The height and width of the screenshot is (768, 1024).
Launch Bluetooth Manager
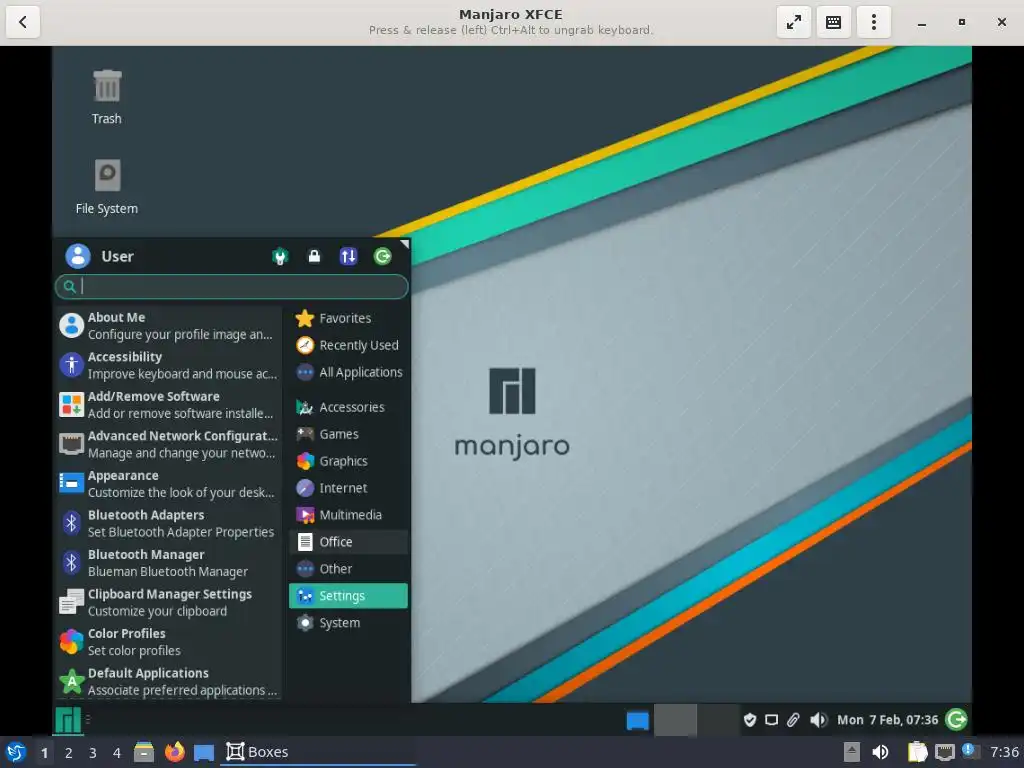point(168,563)
